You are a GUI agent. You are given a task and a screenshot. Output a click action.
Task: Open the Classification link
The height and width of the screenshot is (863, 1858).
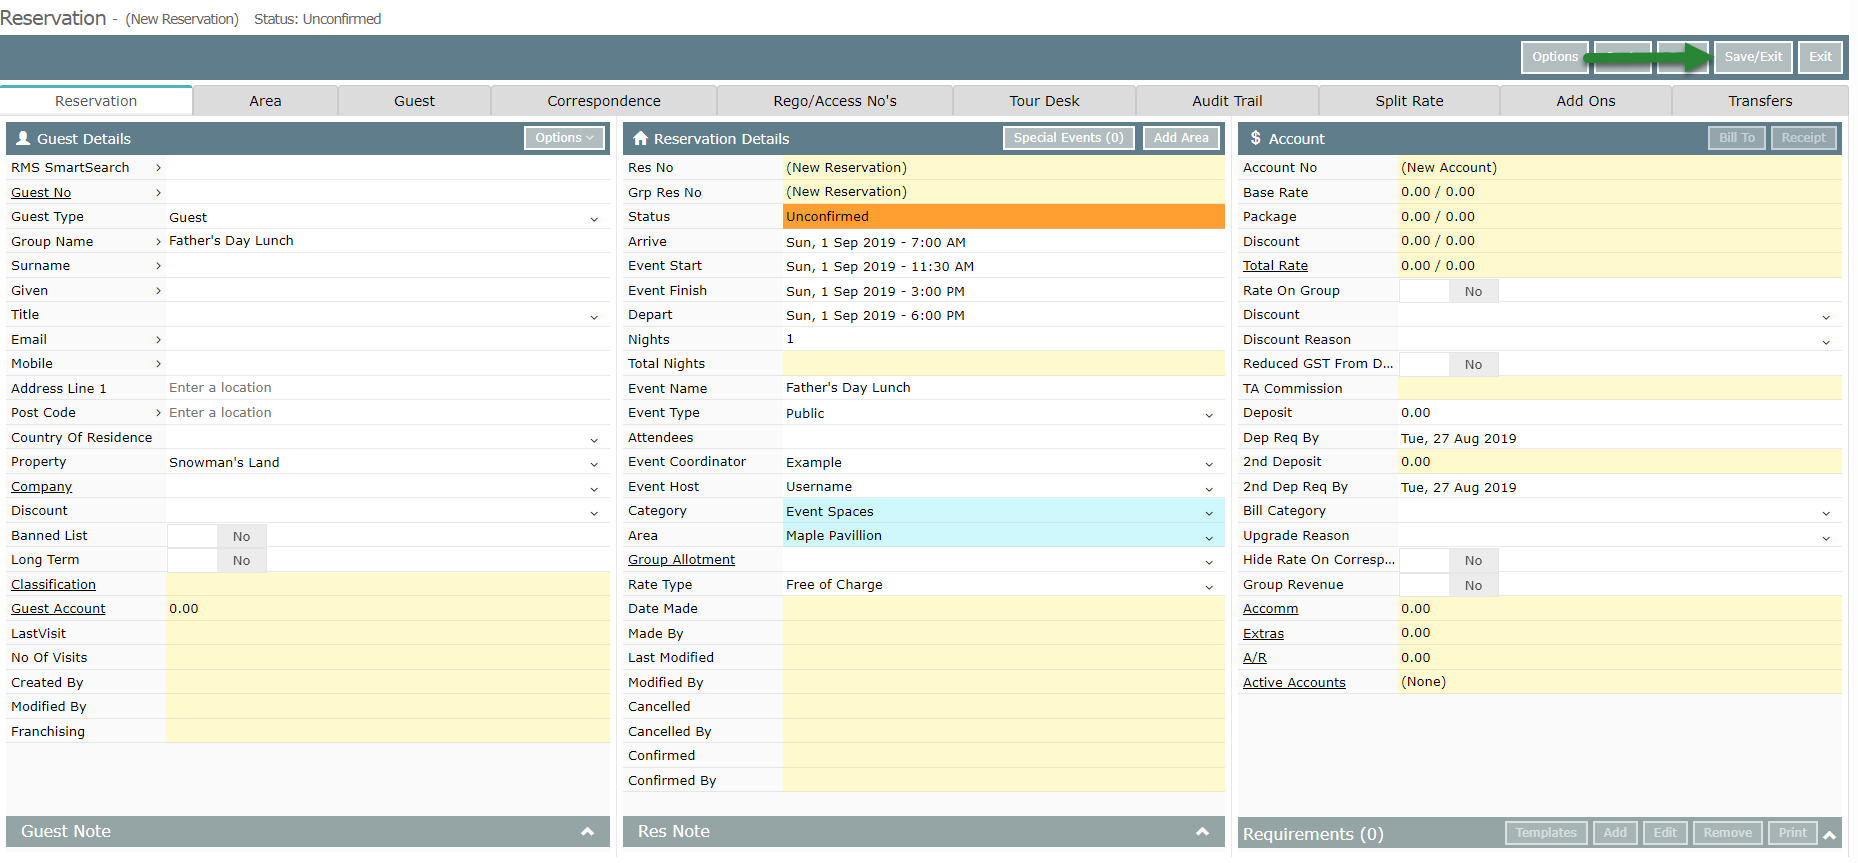coord(53,585)
